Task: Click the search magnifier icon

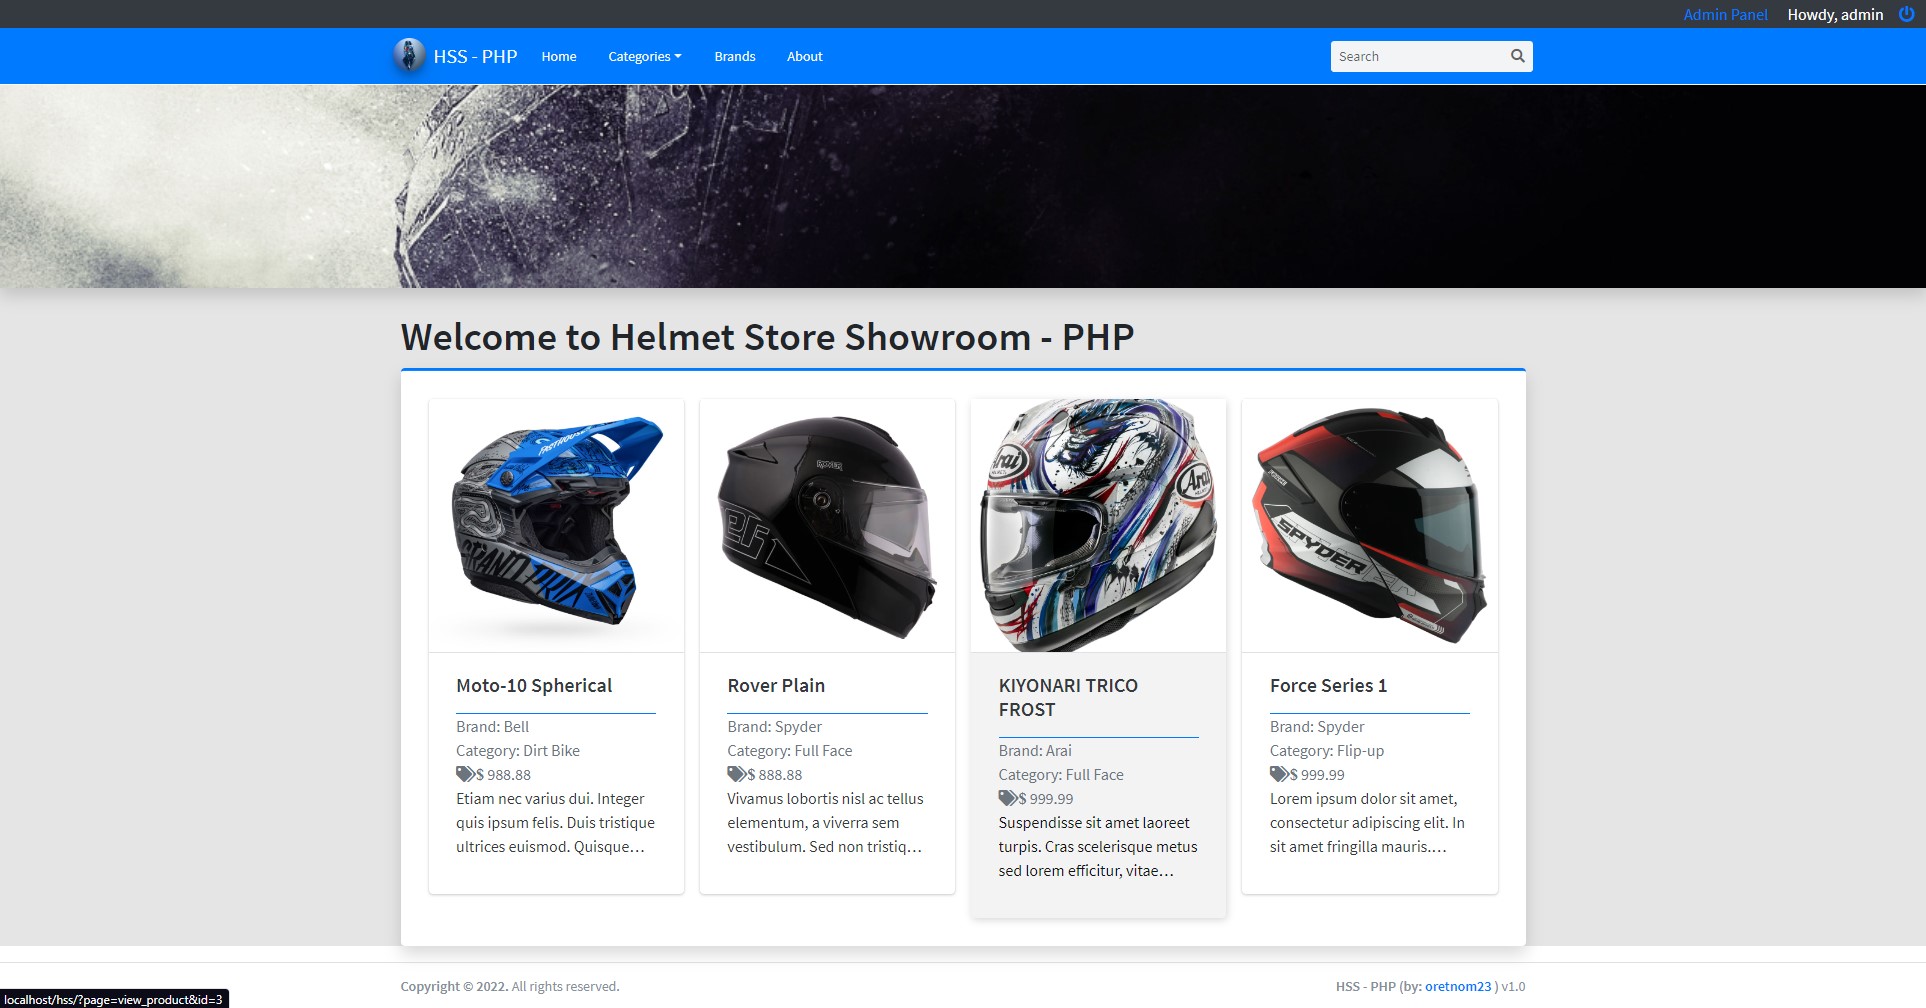Action: tap(1517, 56)
